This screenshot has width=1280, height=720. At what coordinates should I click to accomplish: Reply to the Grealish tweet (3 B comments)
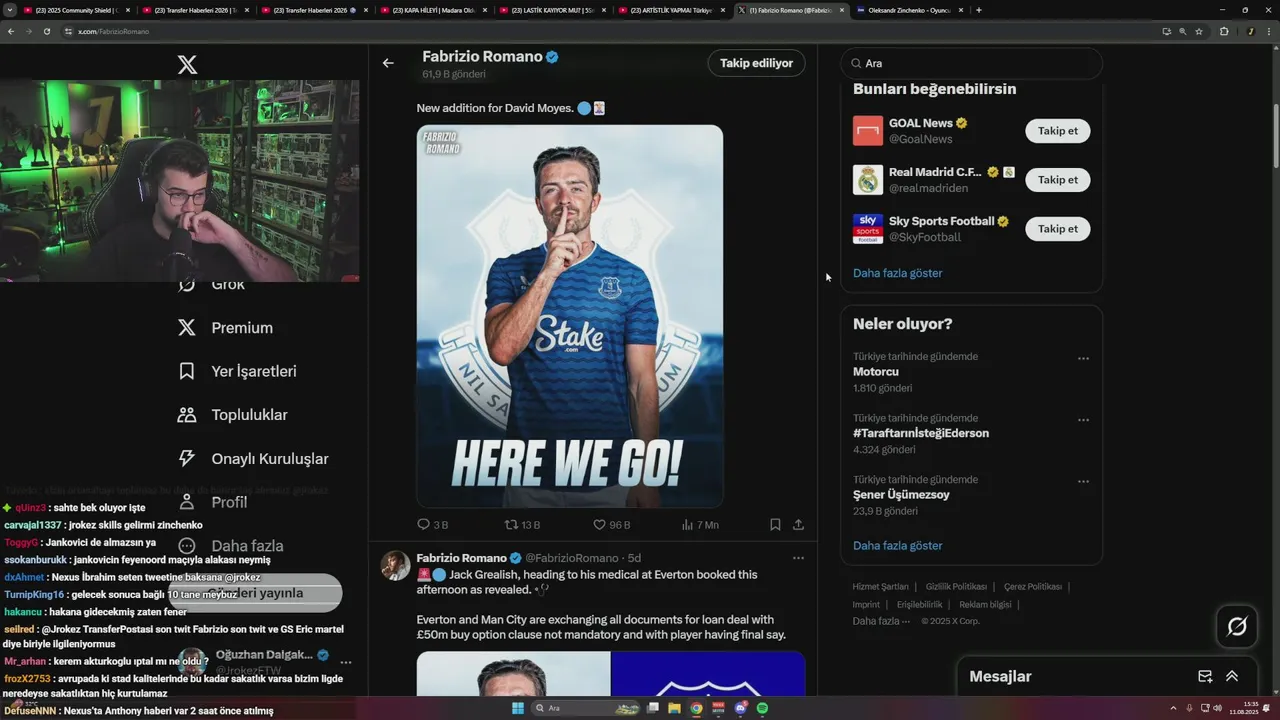point(432,524)
